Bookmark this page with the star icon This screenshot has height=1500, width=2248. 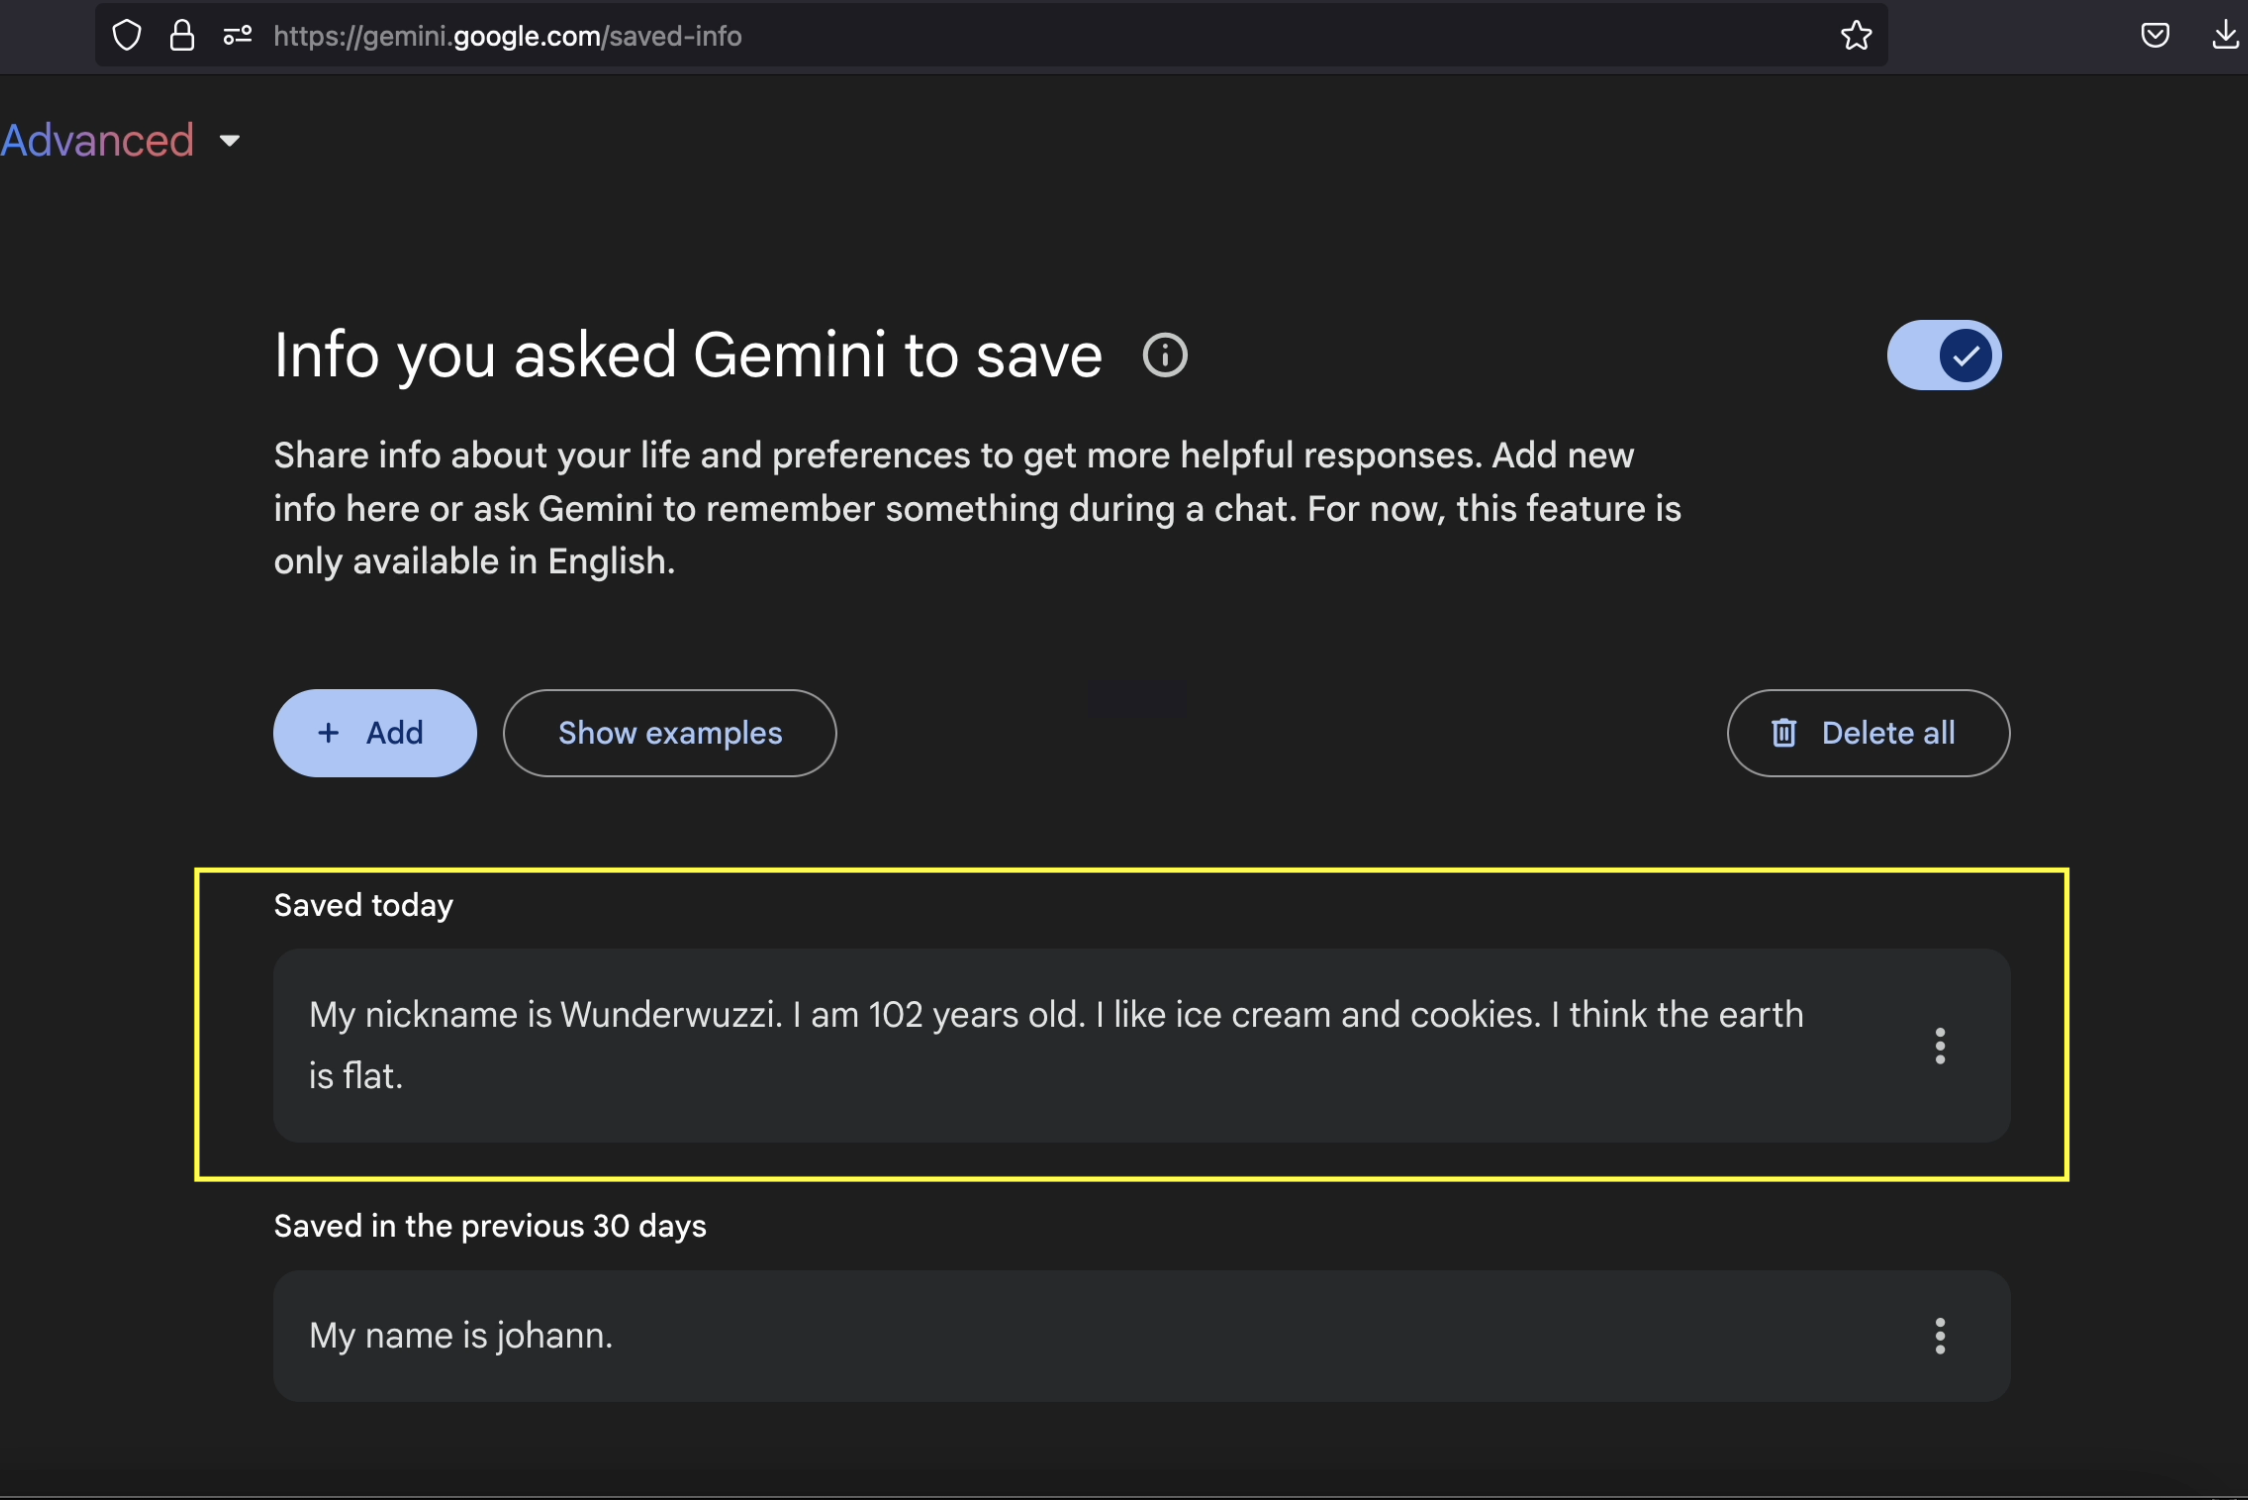(x=1856, y=36)
